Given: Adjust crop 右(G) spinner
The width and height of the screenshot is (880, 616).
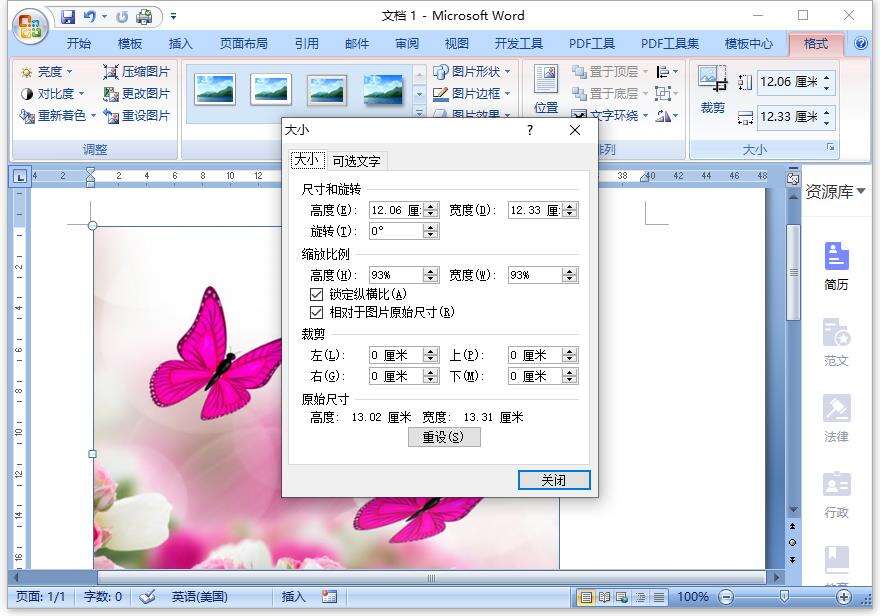Looking at the screenshot, I should pyautogui.click(x=431, y=376).
